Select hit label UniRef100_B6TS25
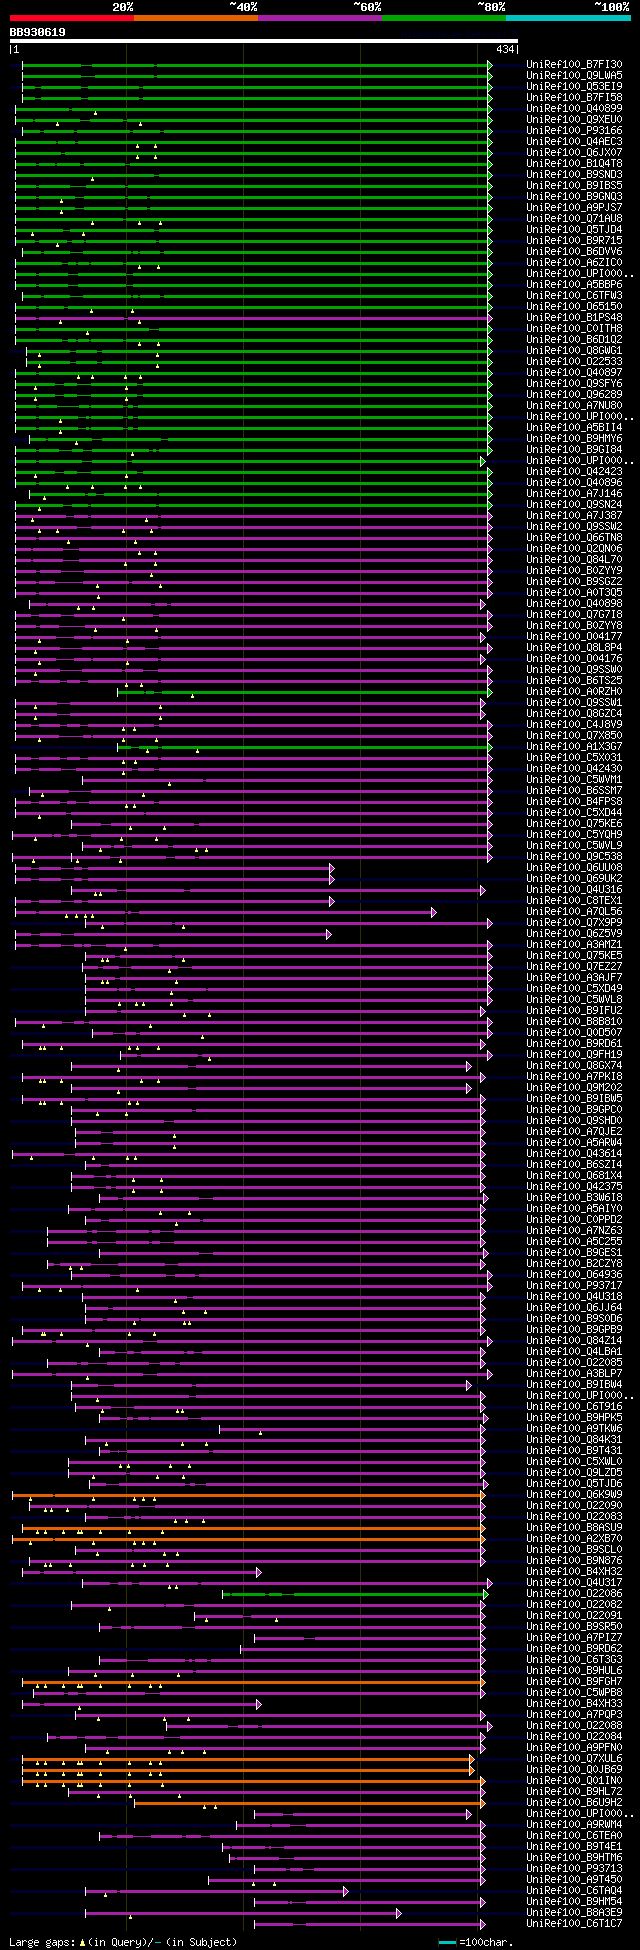Screen dimensions: 640x1950 574,680
